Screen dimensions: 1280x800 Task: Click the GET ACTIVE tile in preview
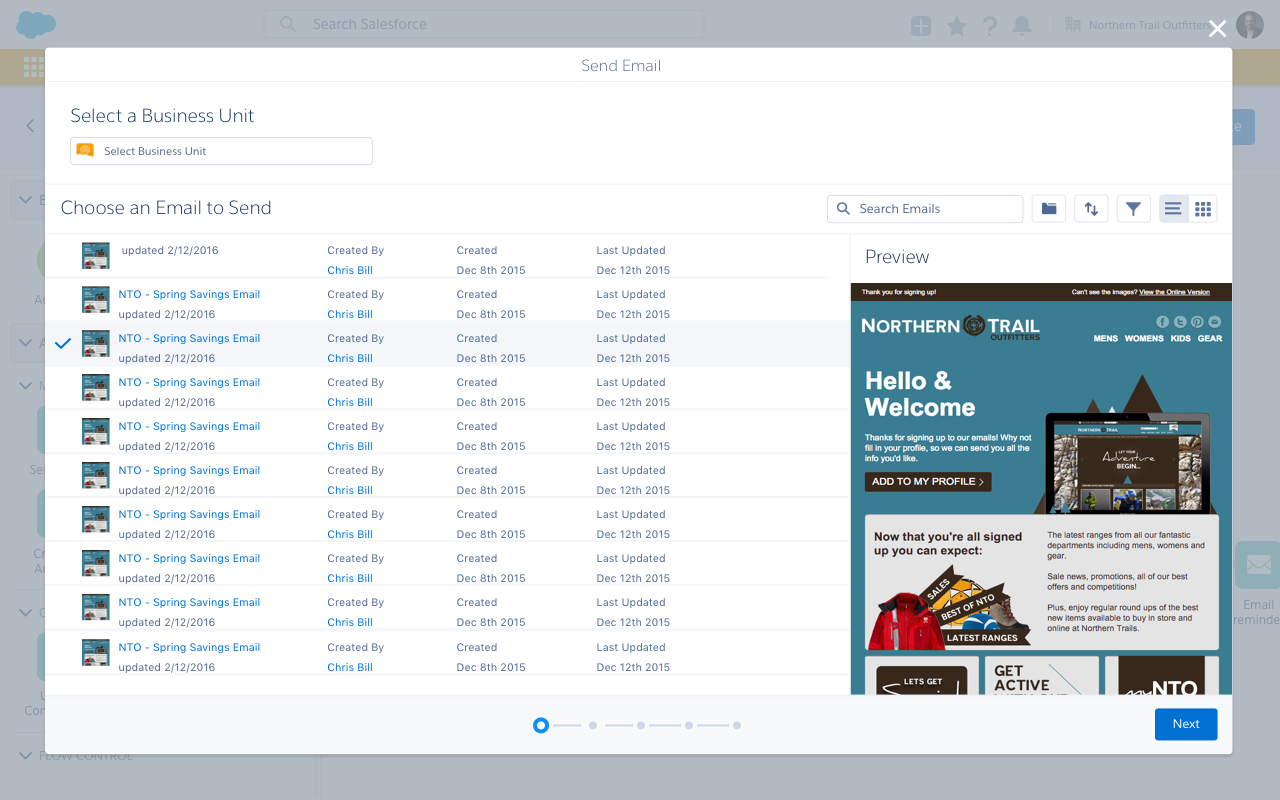point(1042,676)
